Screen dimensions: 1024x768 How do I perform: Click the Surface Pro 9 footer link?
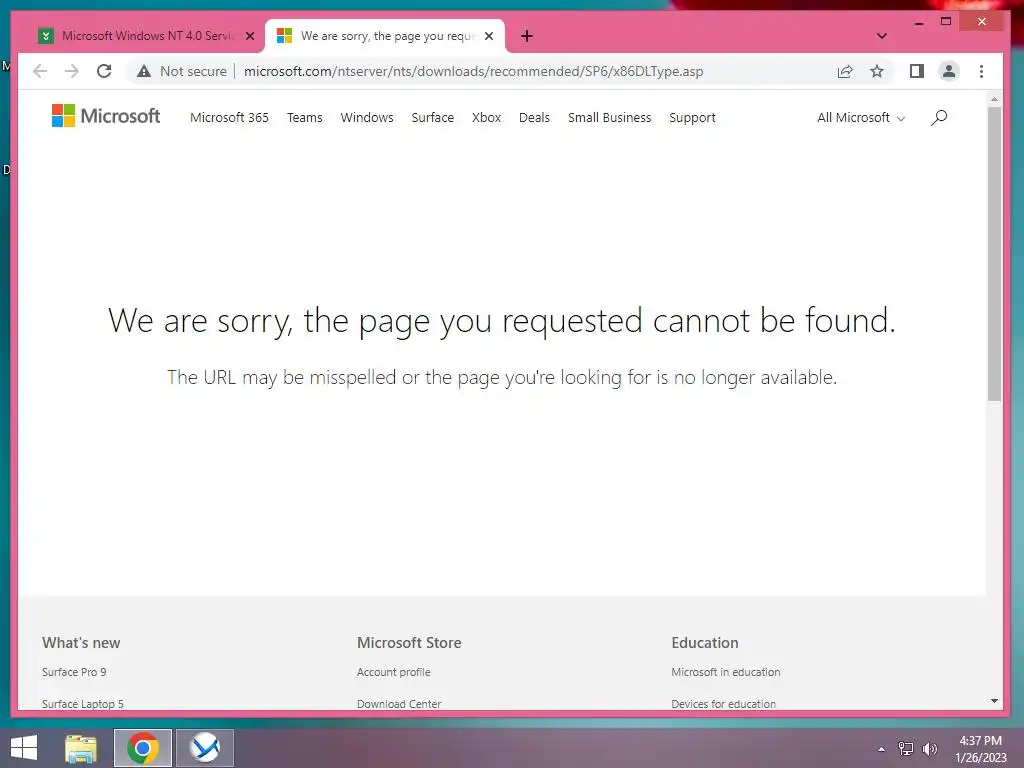click(74, 672)
